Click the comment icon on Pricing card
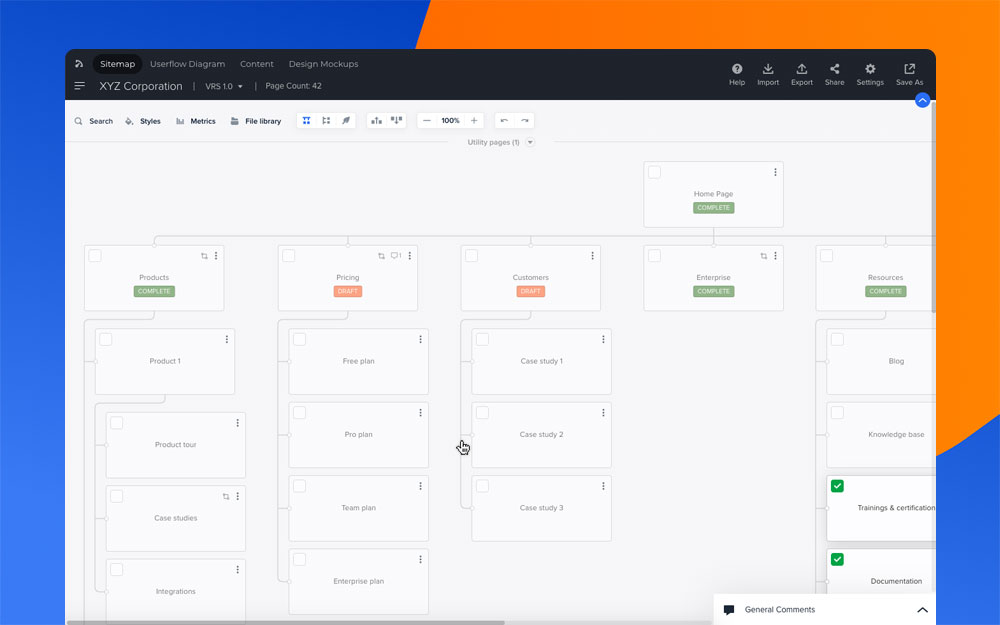Viewport: 1000px width, 625px height. (x=395, y=256)
